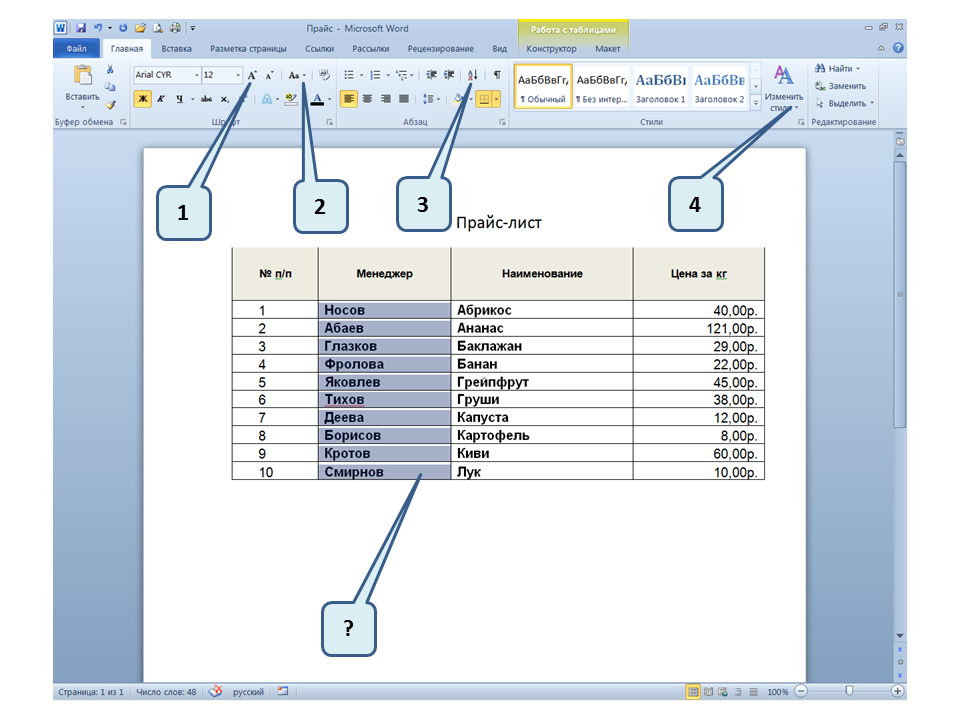Click the Sort (A-Z) icon
The width and height of the screenshot is (960, 720).
[473, 75]
